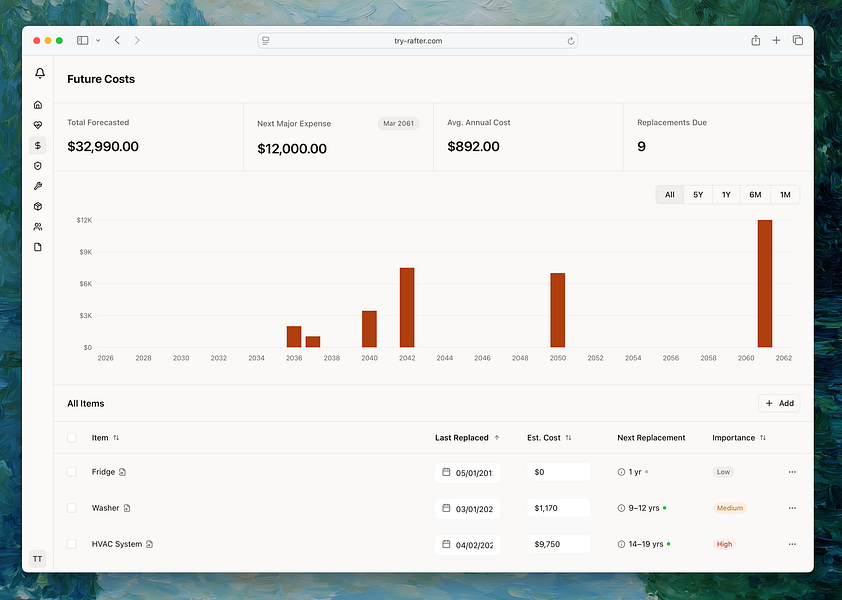
Task: Click the info icon next to 14–19 yrs
Action: 621,544
